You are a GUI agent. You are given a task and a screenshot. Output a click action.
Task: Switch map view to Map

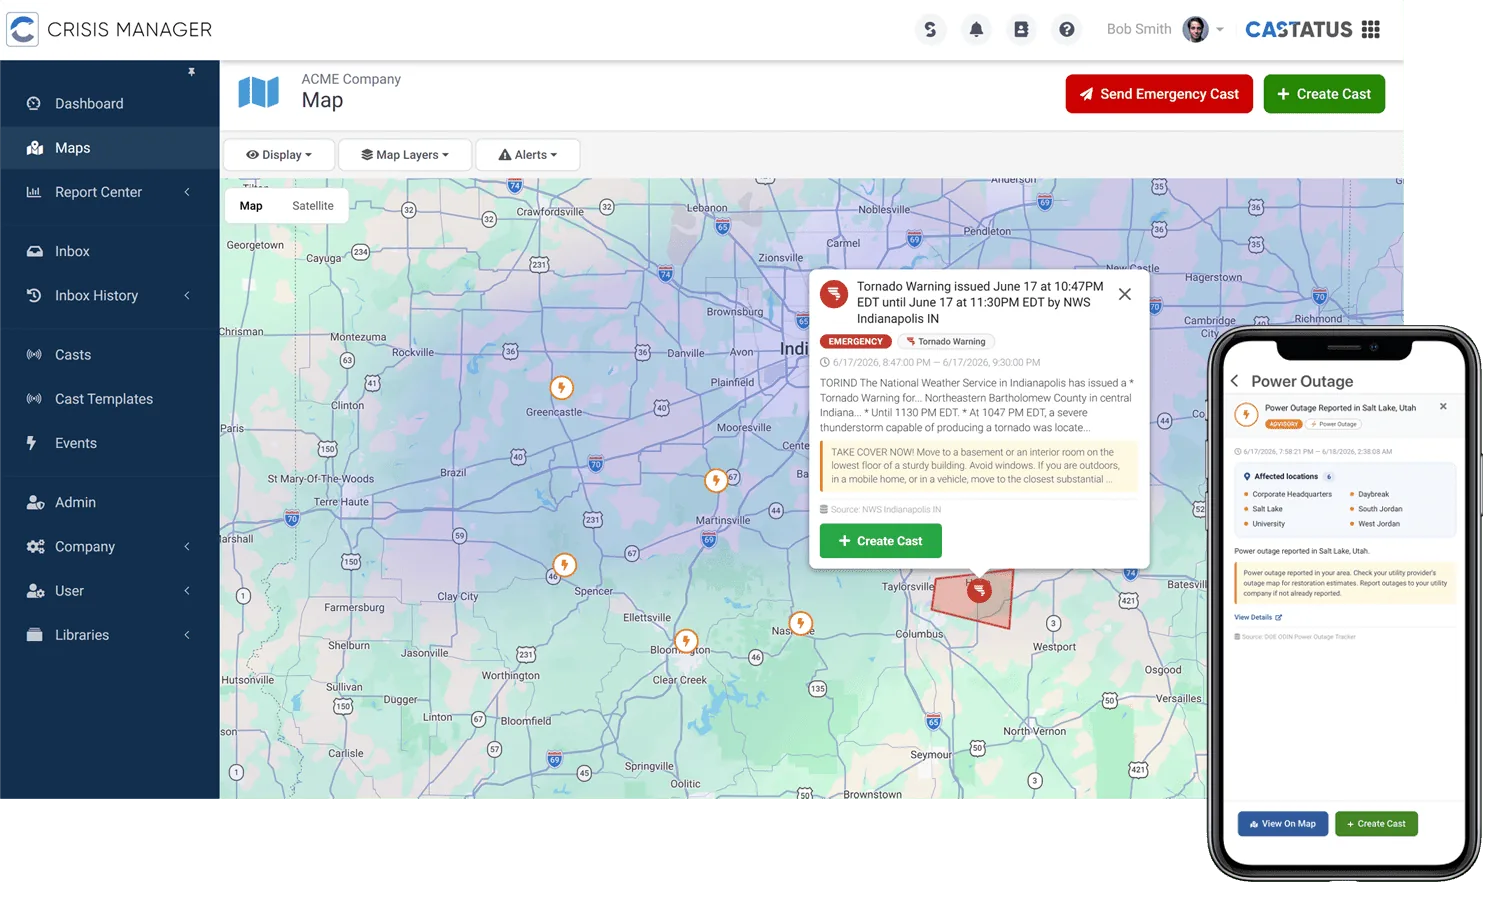click(x=251, y=206)
